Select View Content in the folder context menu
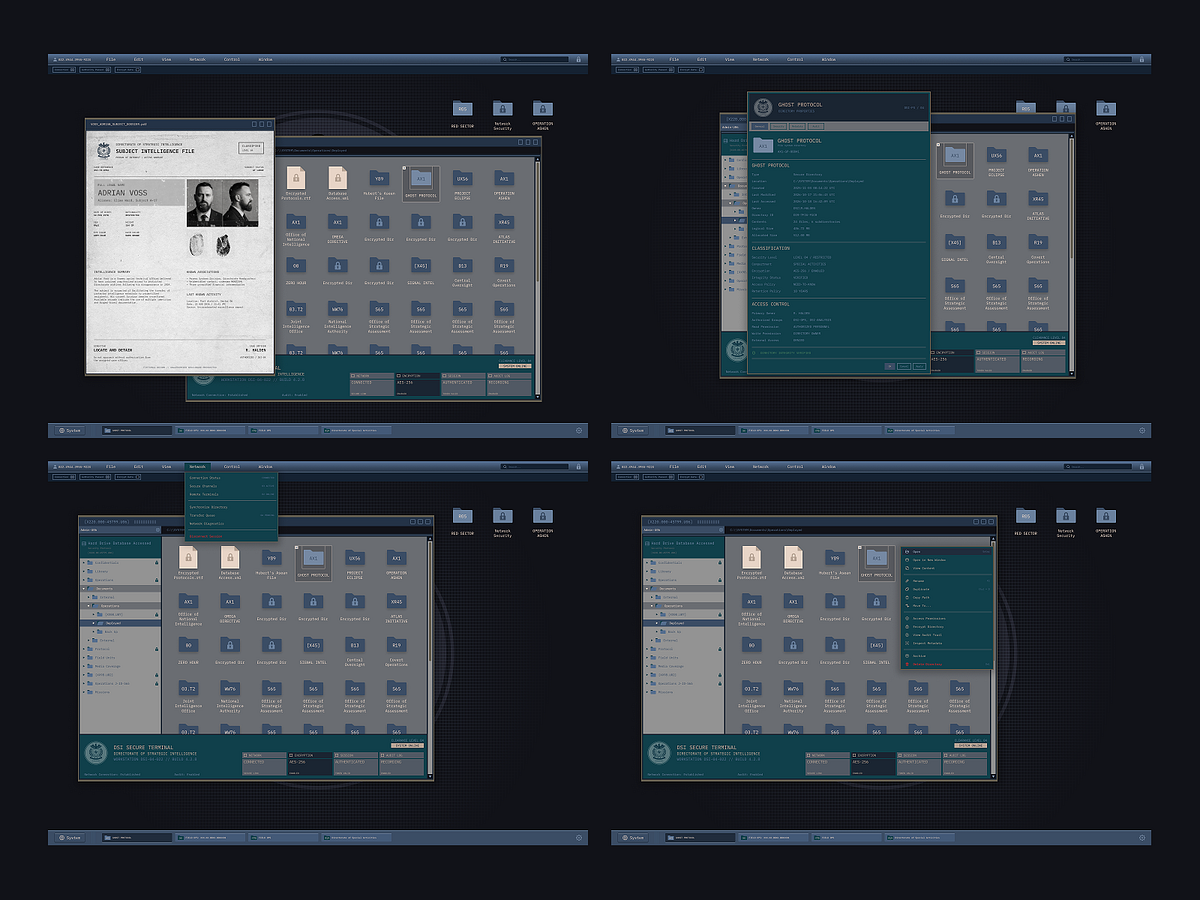Viewport: 1200px width, 900px height. [x=947, y=568]
